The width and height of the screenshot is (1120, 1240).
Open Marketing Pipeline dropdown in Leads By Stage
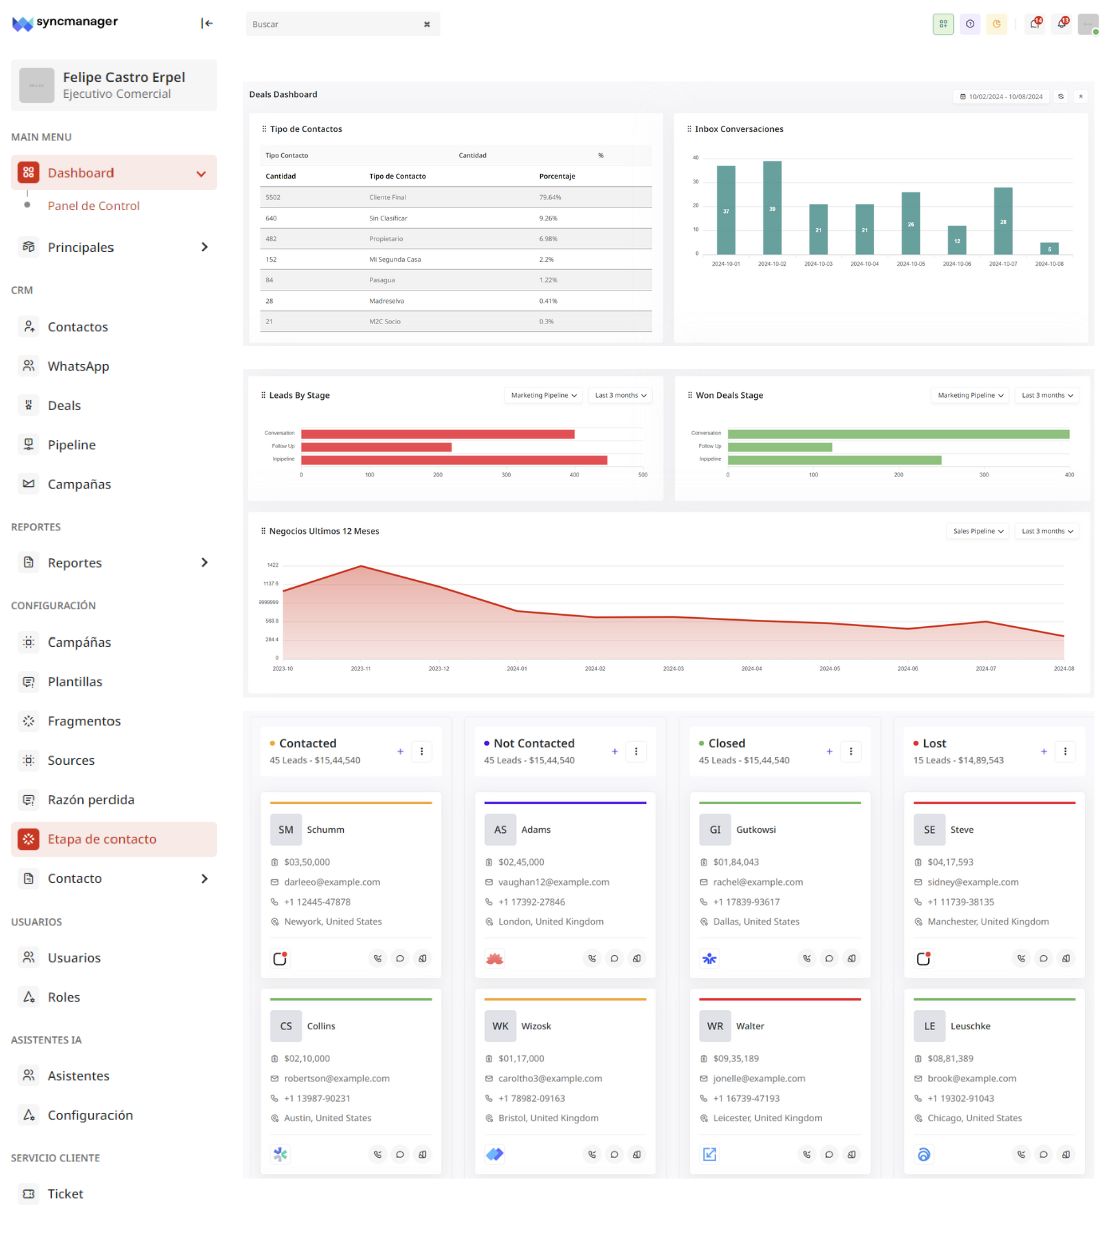pyautogui.click(x=544, y=395)
